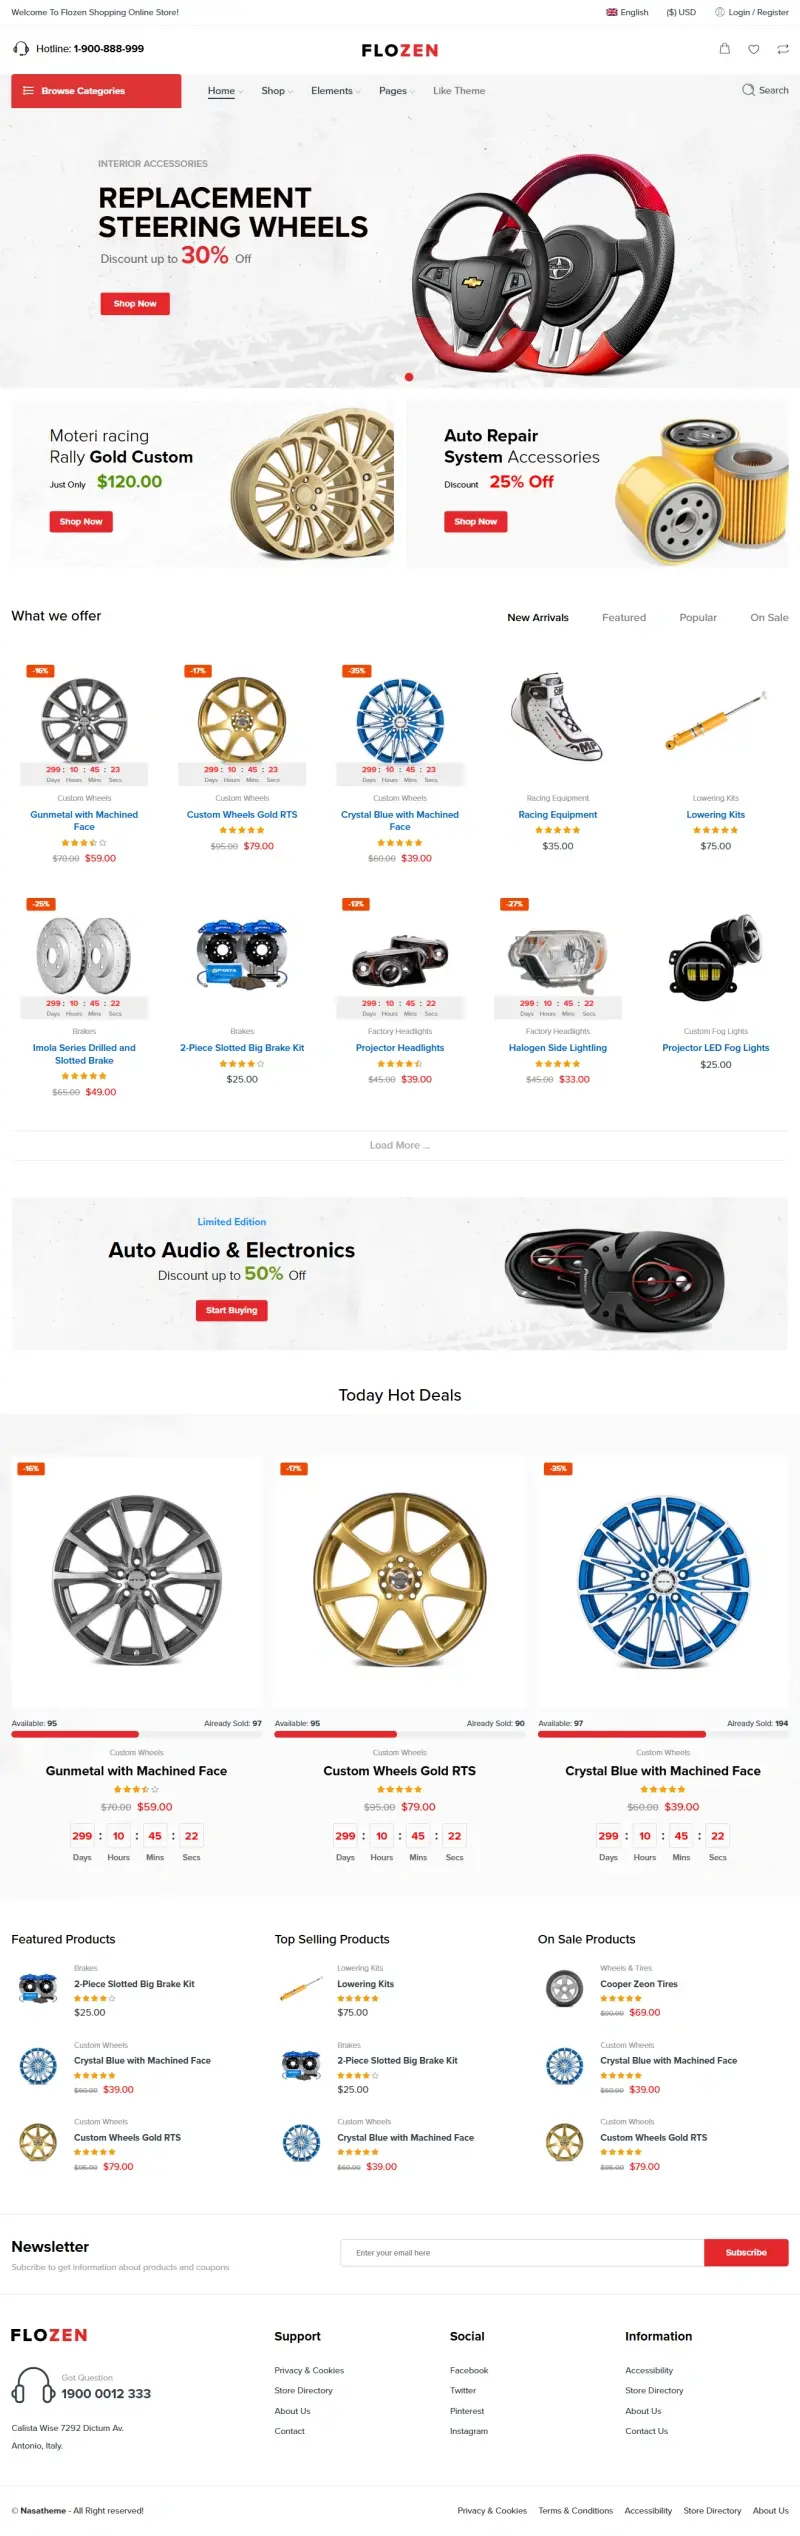Open wishlist via the heart icon
Screen dimensions: 800x2536
(754, 49)
